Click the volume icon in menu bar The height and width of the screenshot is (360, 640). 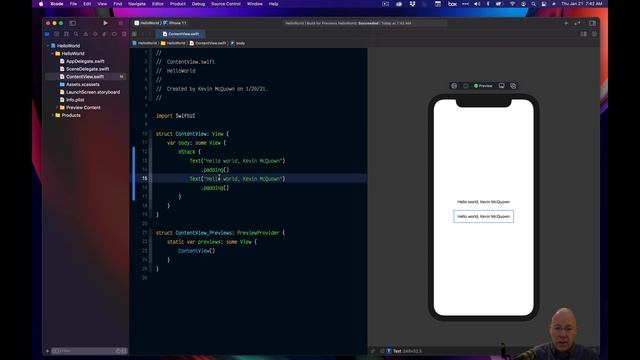point(477,4)
